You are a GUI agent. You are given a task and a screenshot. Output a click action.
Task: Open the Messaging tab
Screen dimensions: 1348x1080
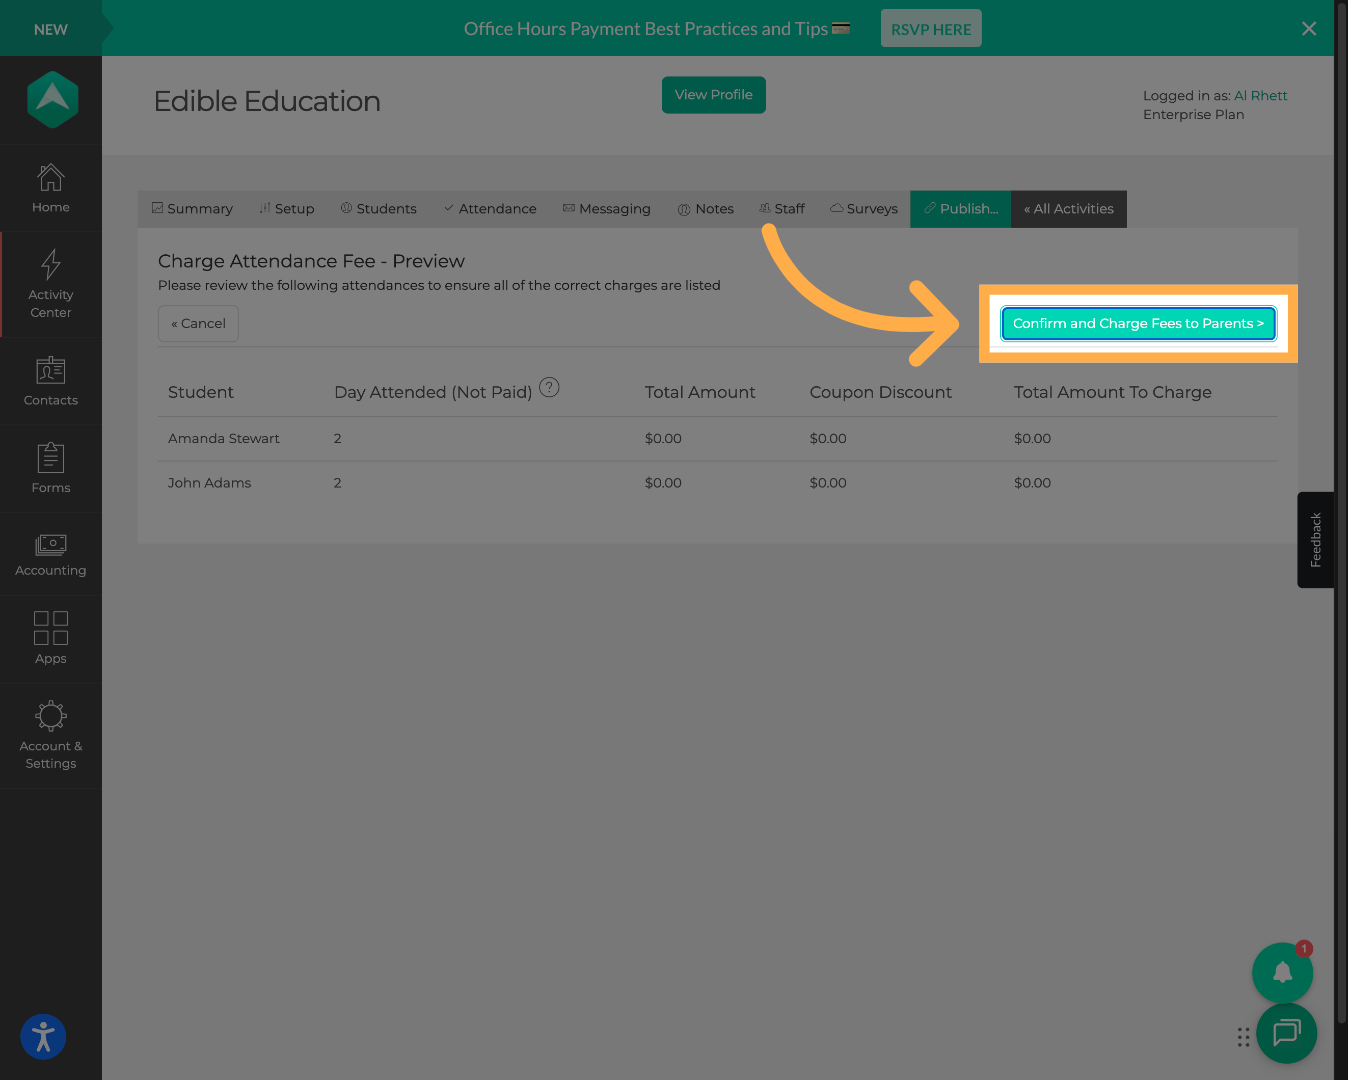coord(607,208)
